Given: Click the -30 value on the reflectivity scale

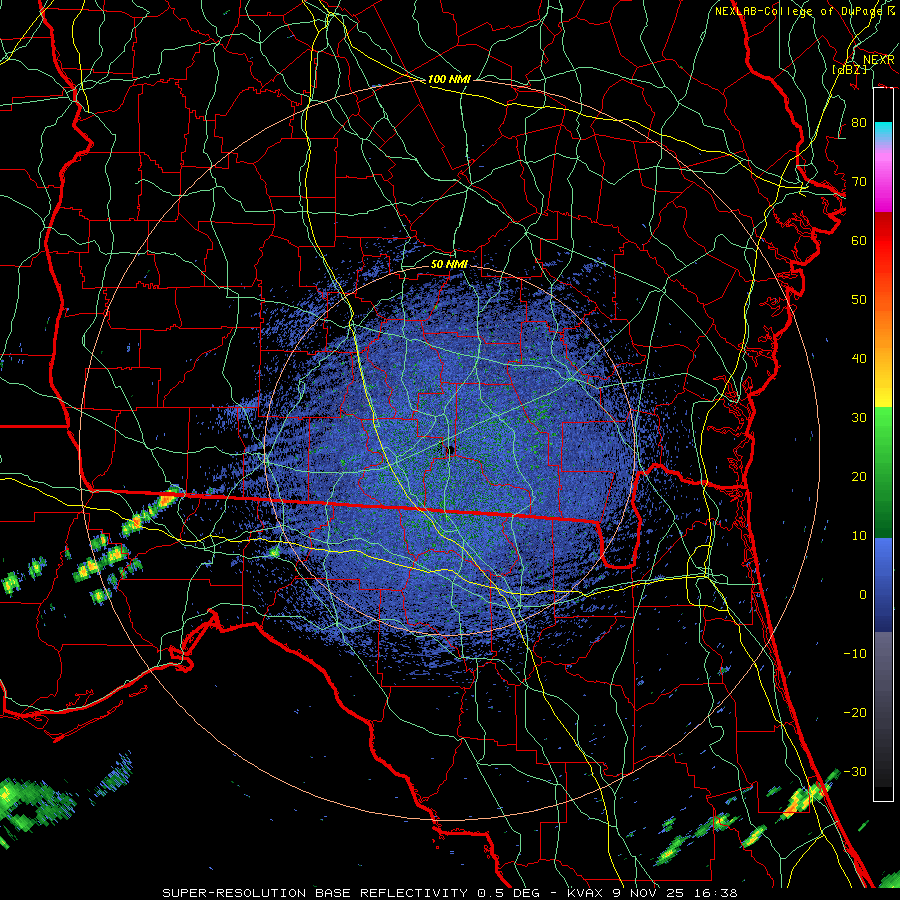Looking at the screenshot, I should [x=855, y=772].
